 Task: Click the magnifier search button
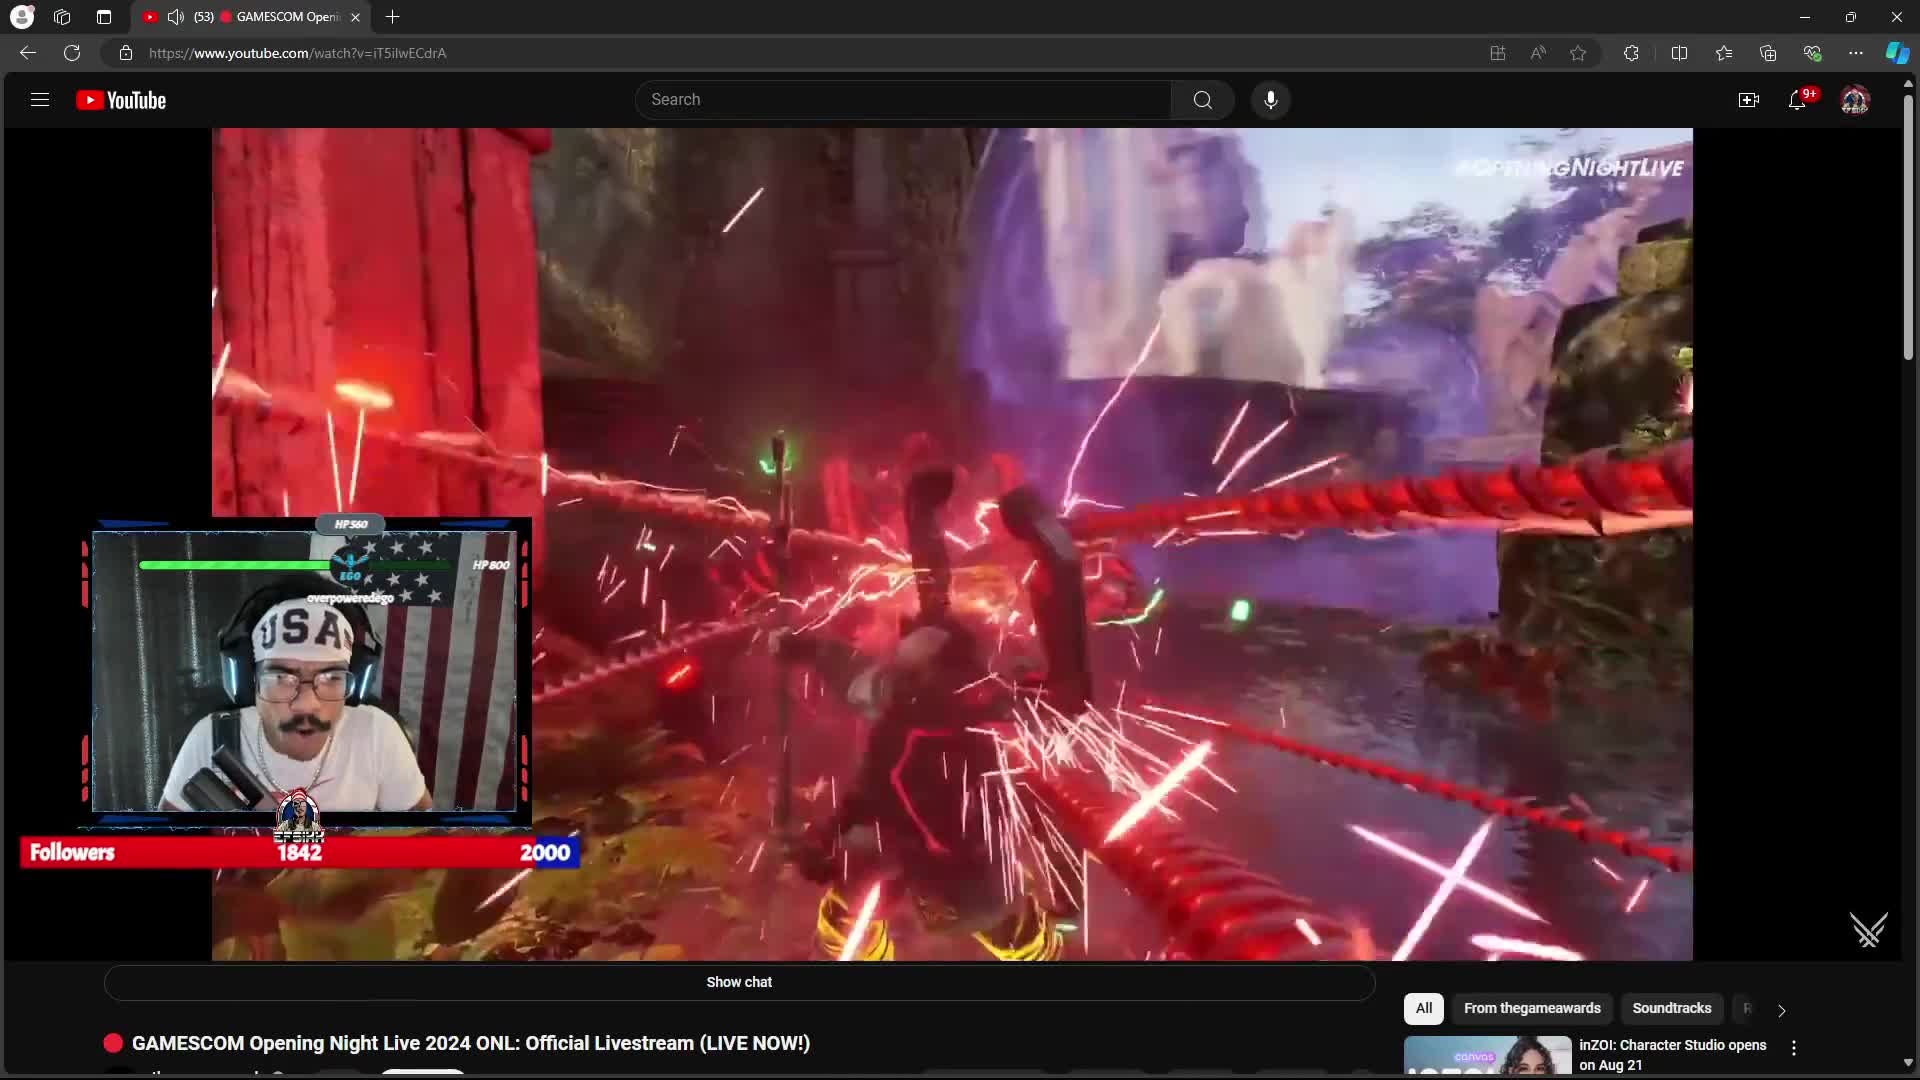tap(1203, 100)
